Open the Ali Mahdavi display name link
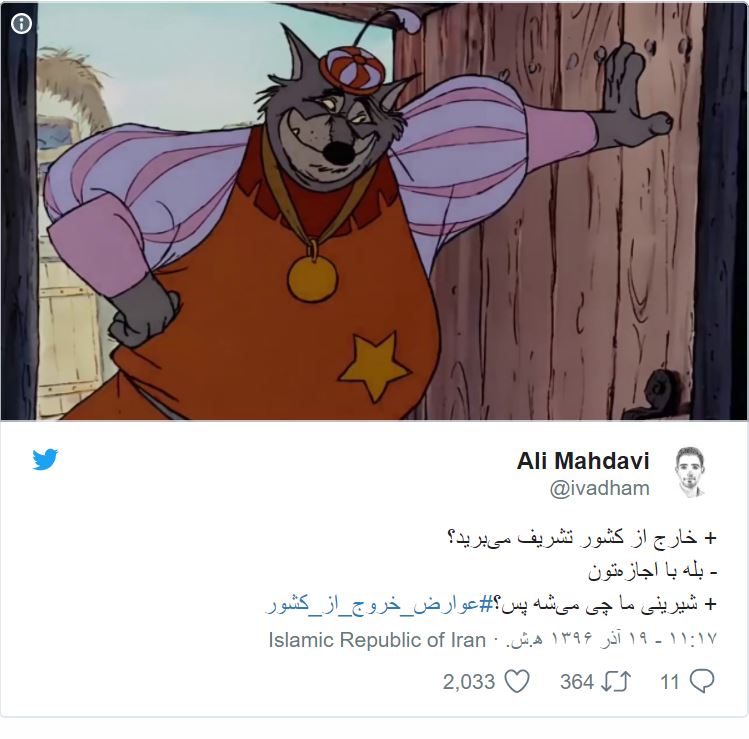749x739 pixels. point(583,461)
